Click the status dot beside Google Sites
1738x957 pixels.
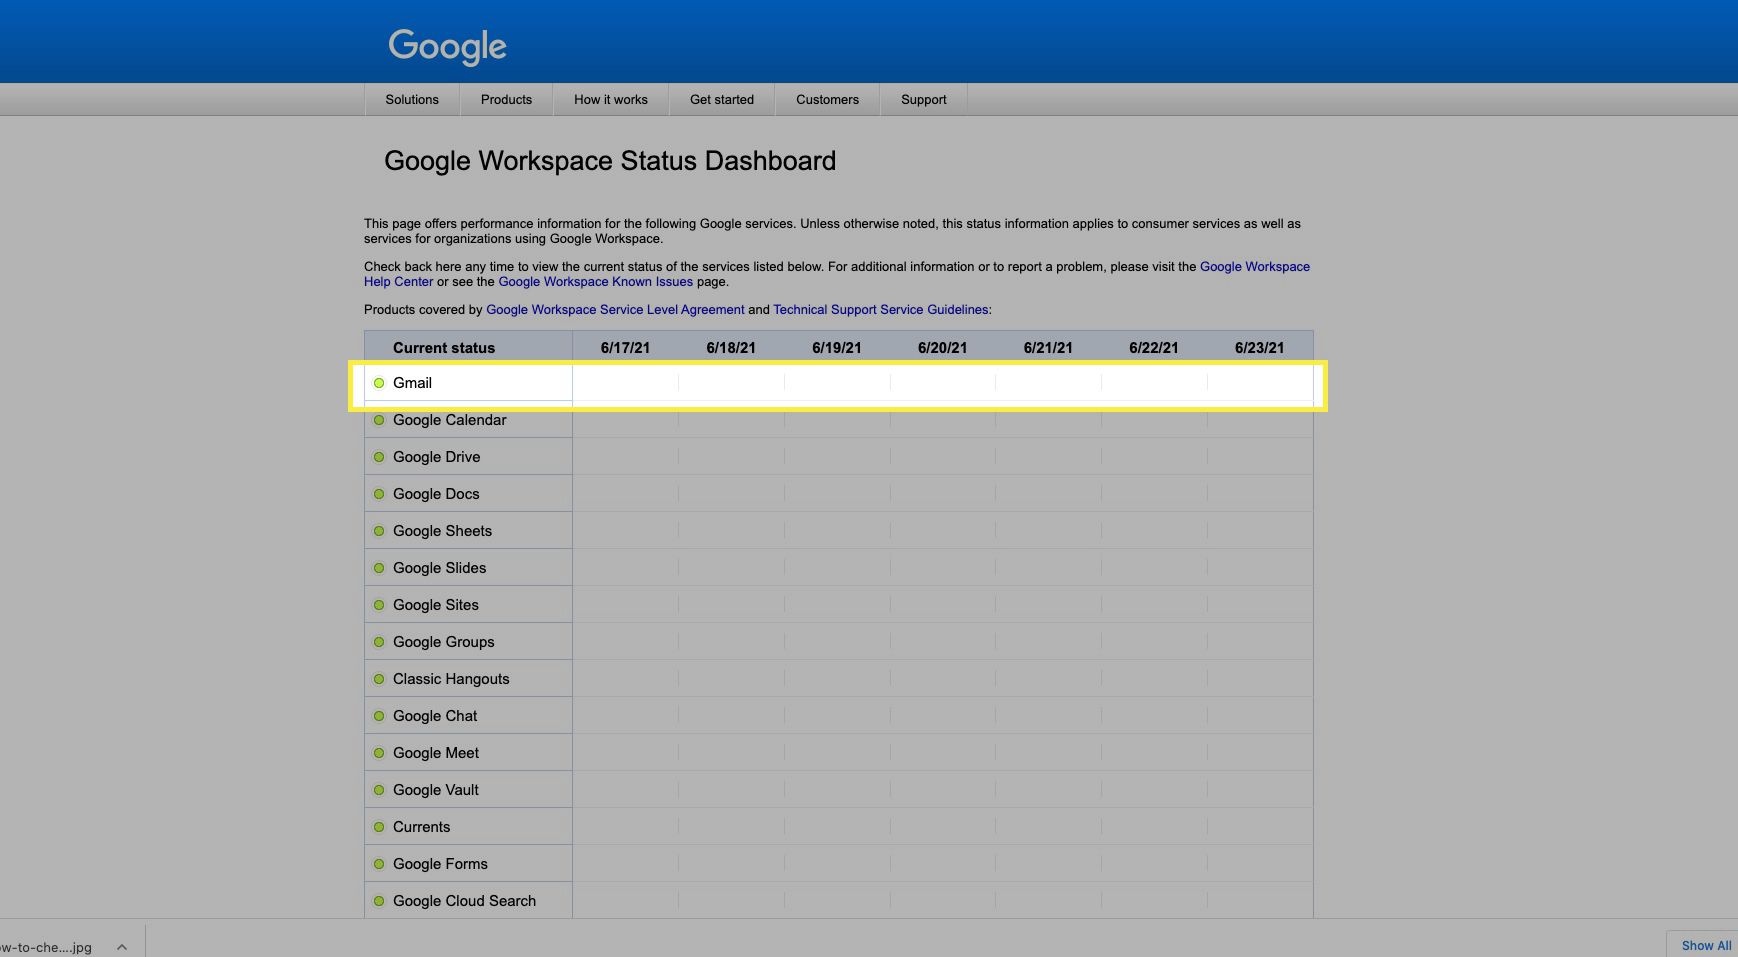(379, 605)
